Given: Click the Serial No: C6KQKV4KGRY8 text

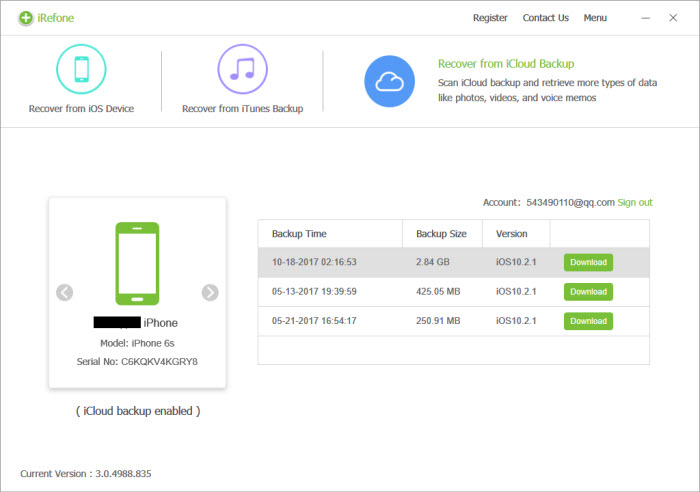Looking at the screenshot, I should tap(137, 362).
